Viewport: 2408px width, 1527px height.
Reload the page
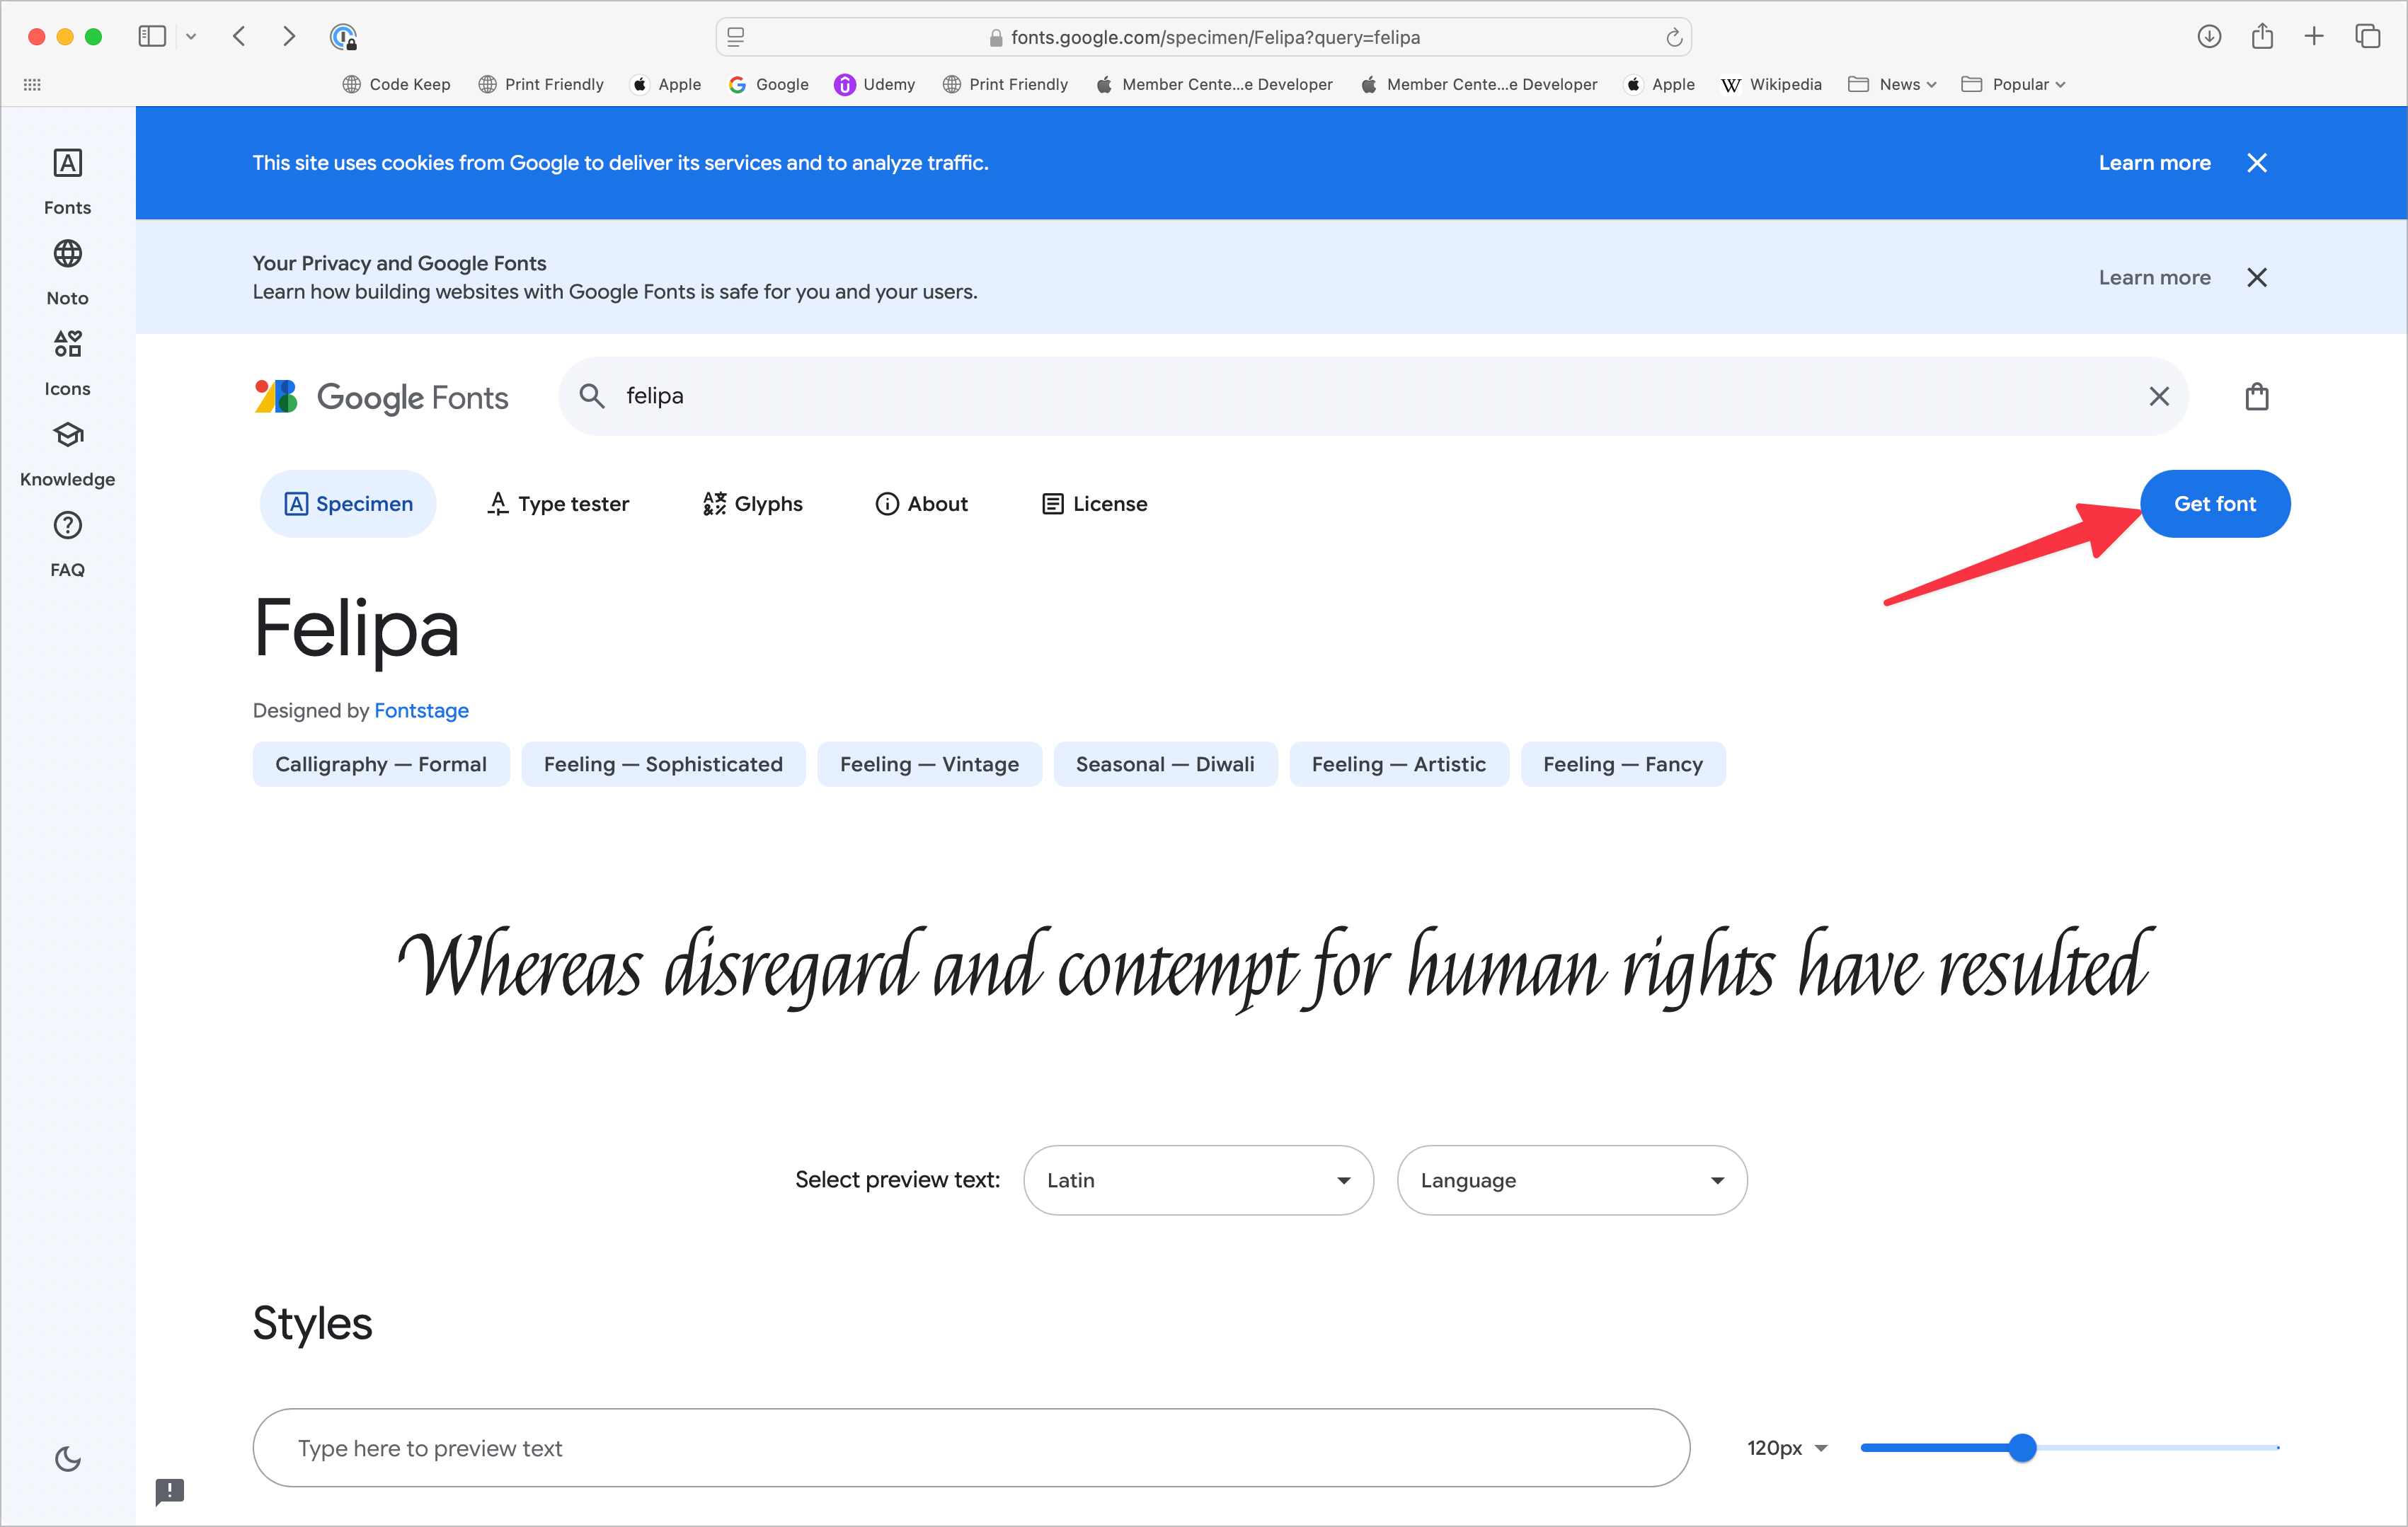coord(1674,38)
